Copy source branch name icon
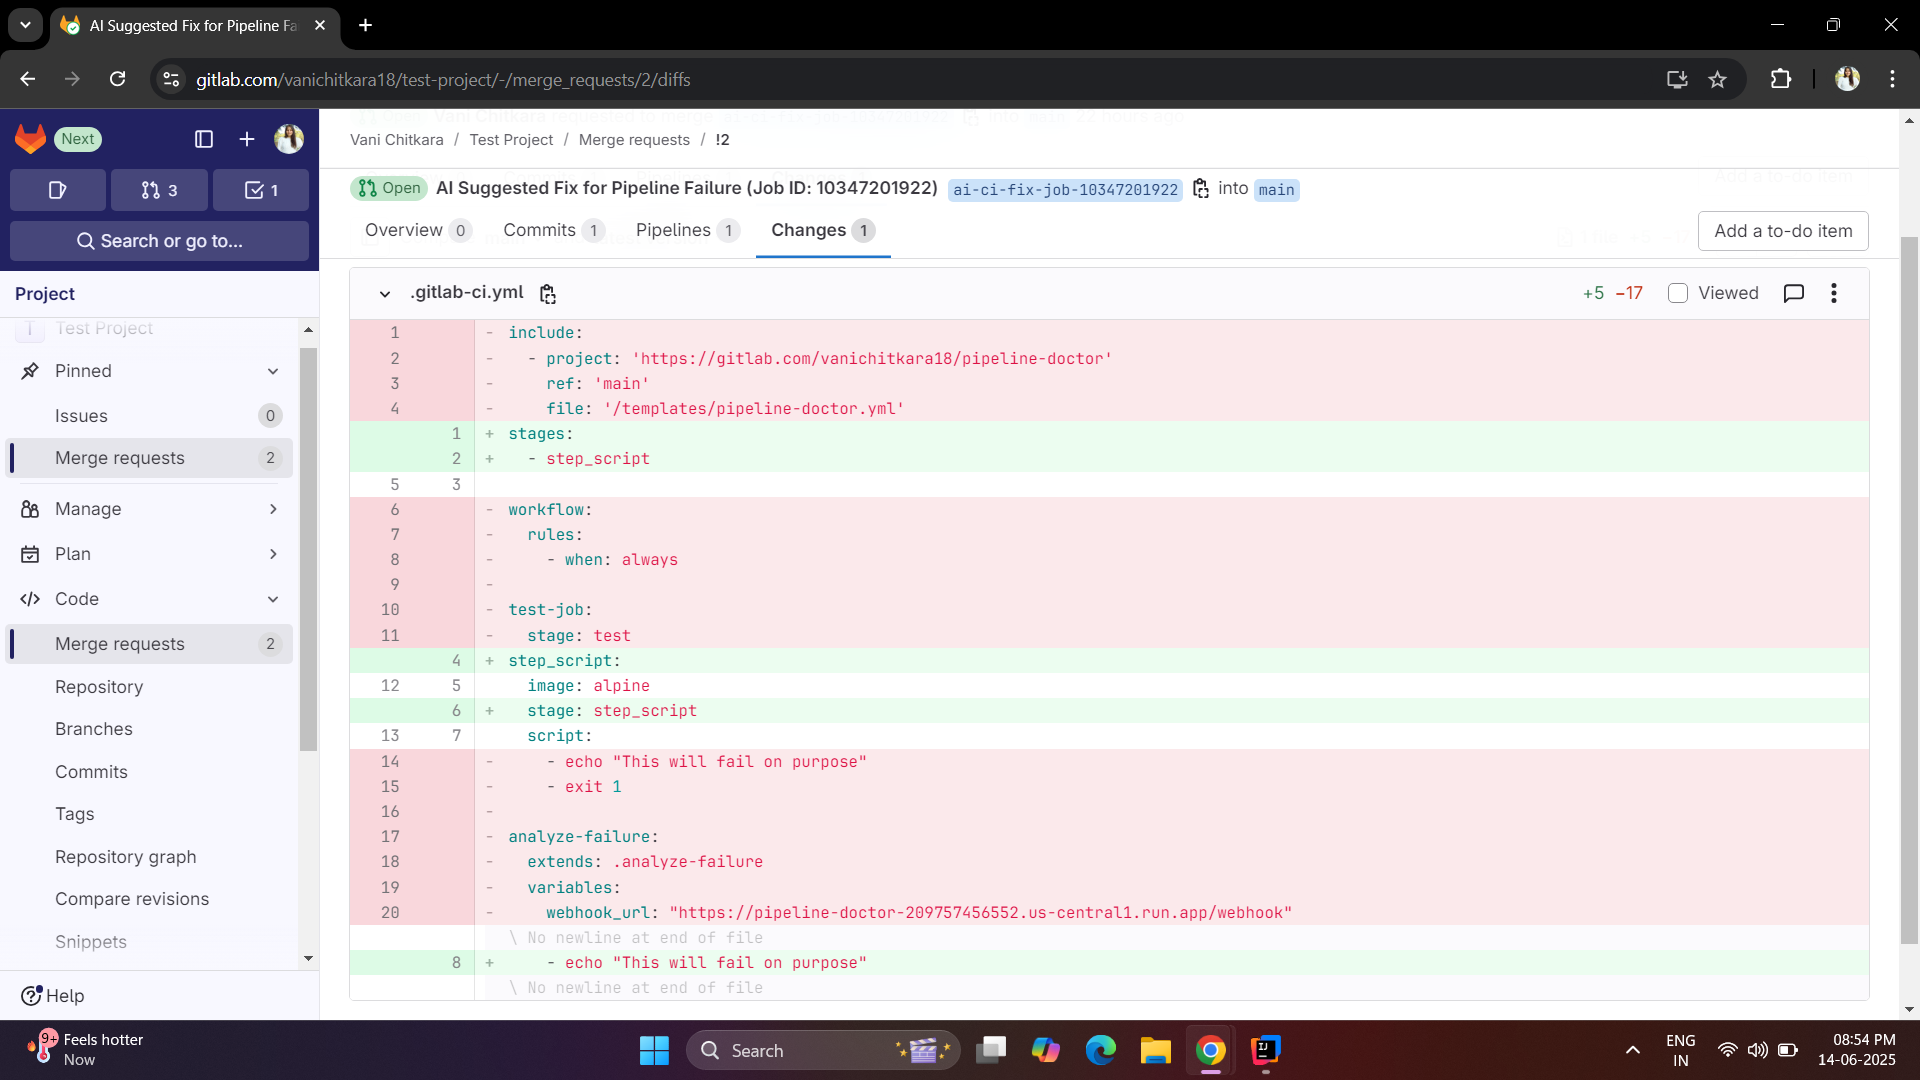The image size is (1920, 1080). point(1201,189)
